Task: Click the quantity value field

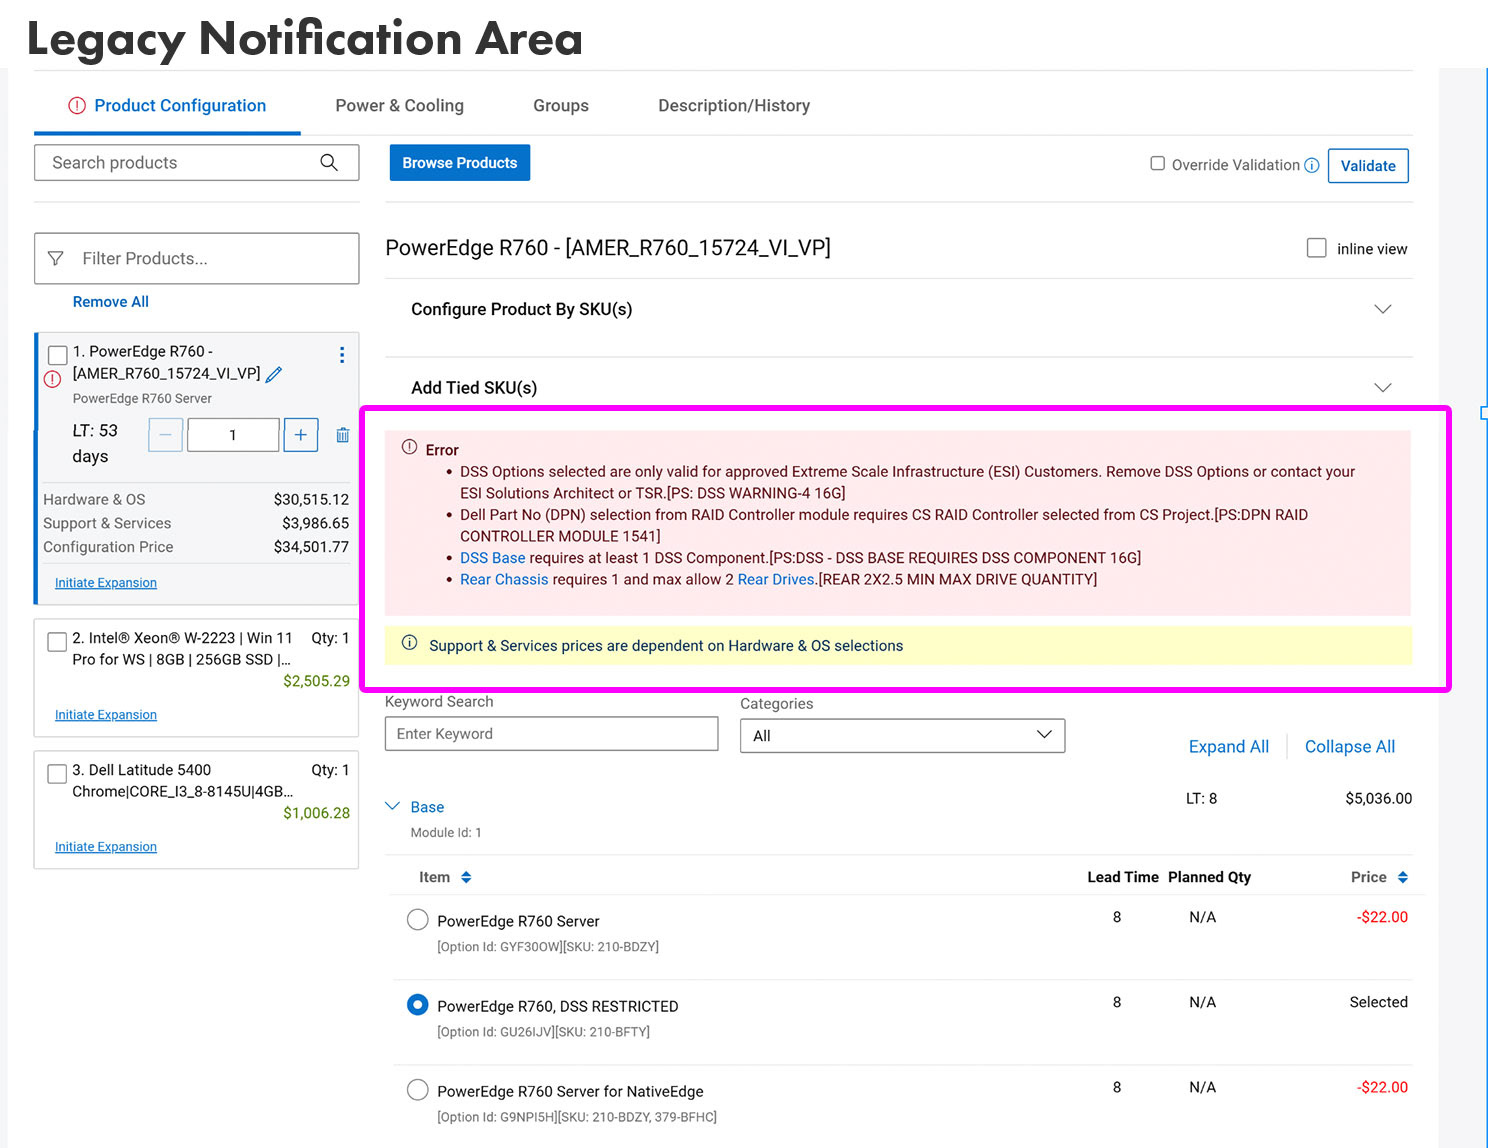Action: point(233,435)
